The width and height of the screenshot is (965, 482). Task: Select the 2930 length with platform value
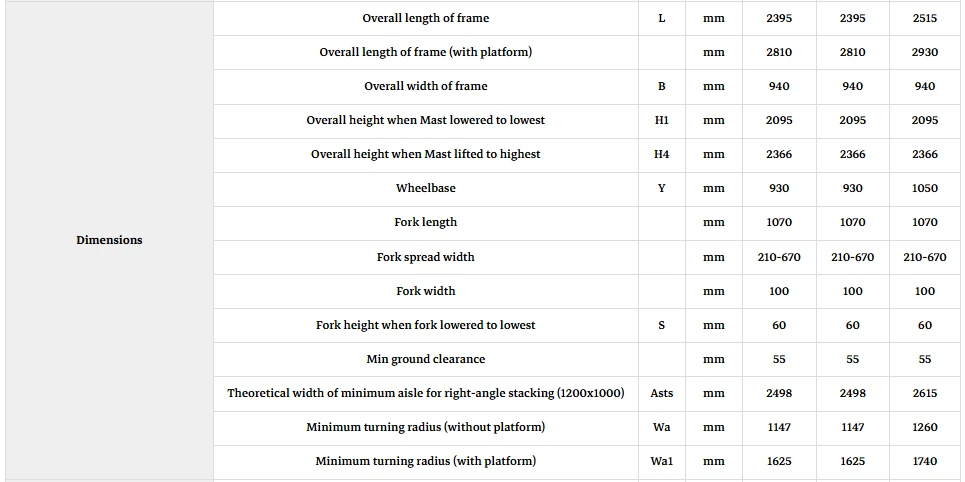(925, 52)
